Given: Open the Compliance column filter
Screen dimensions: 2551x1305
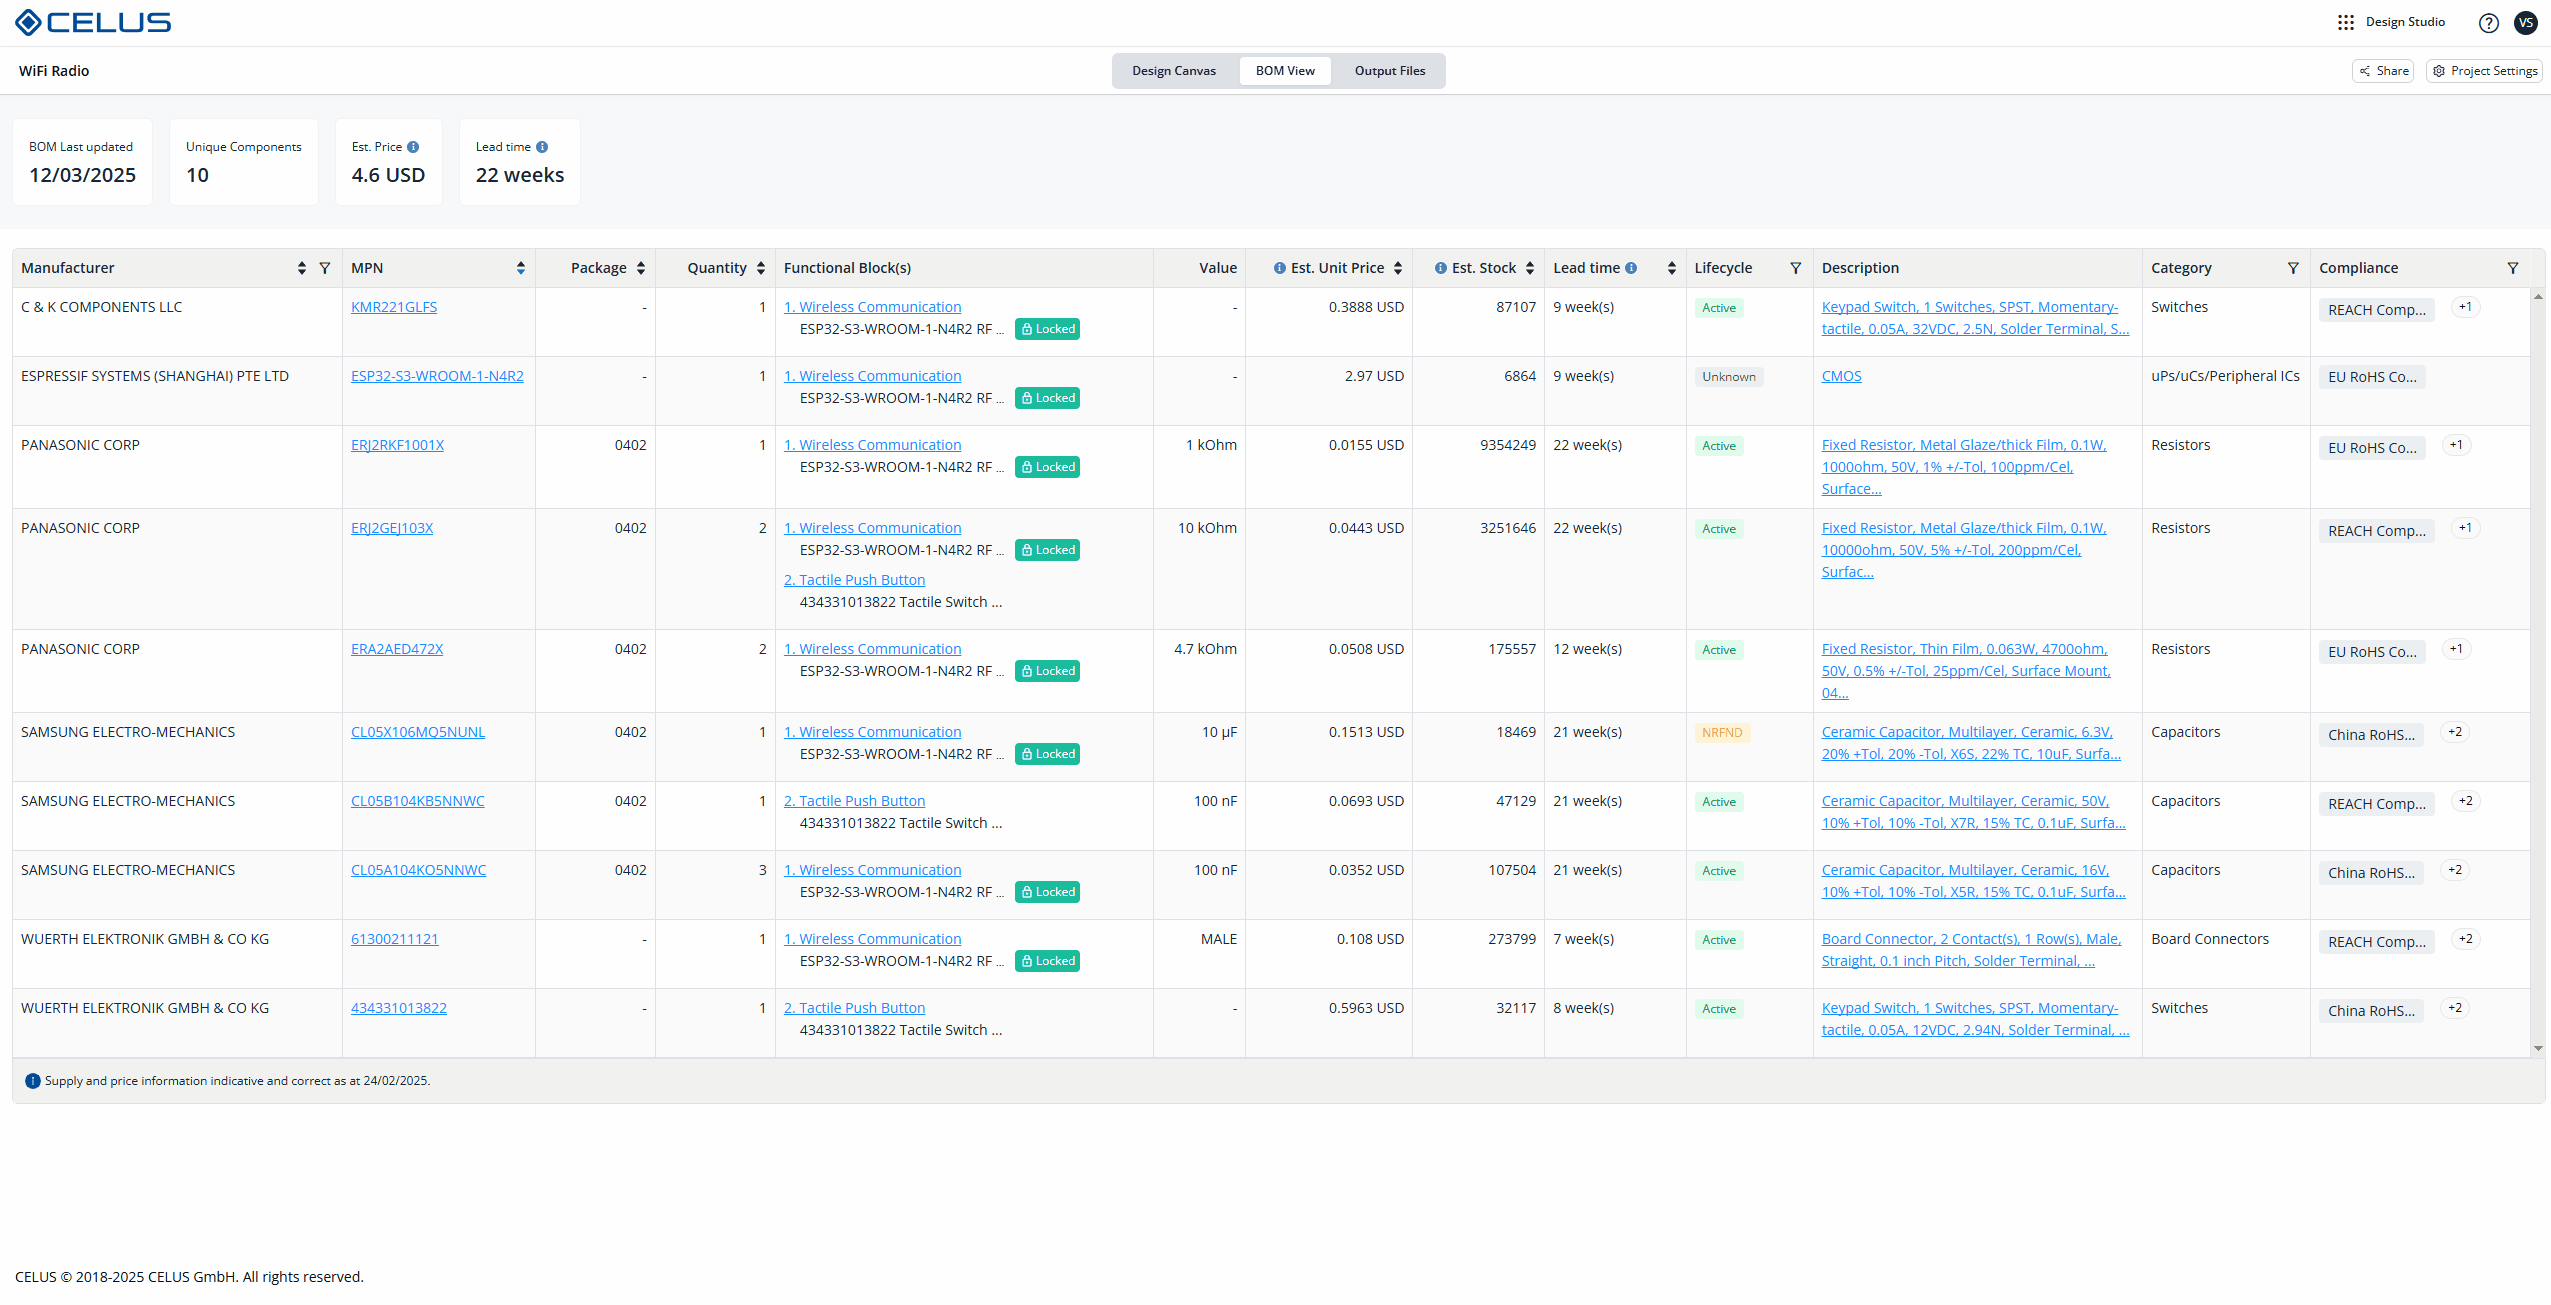Looking at the screenshot, I should (2512, 268).
